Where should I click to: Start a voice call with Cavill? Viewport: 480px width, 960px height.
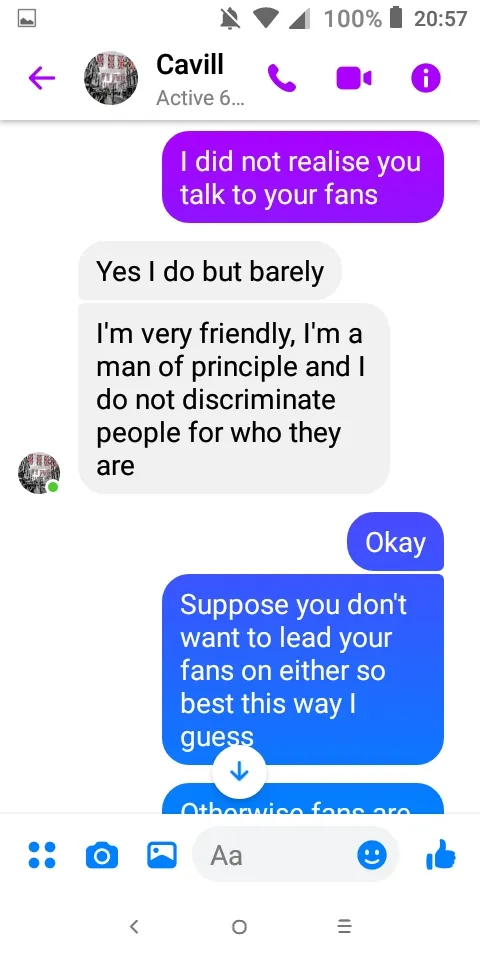[x=282, y=78]
